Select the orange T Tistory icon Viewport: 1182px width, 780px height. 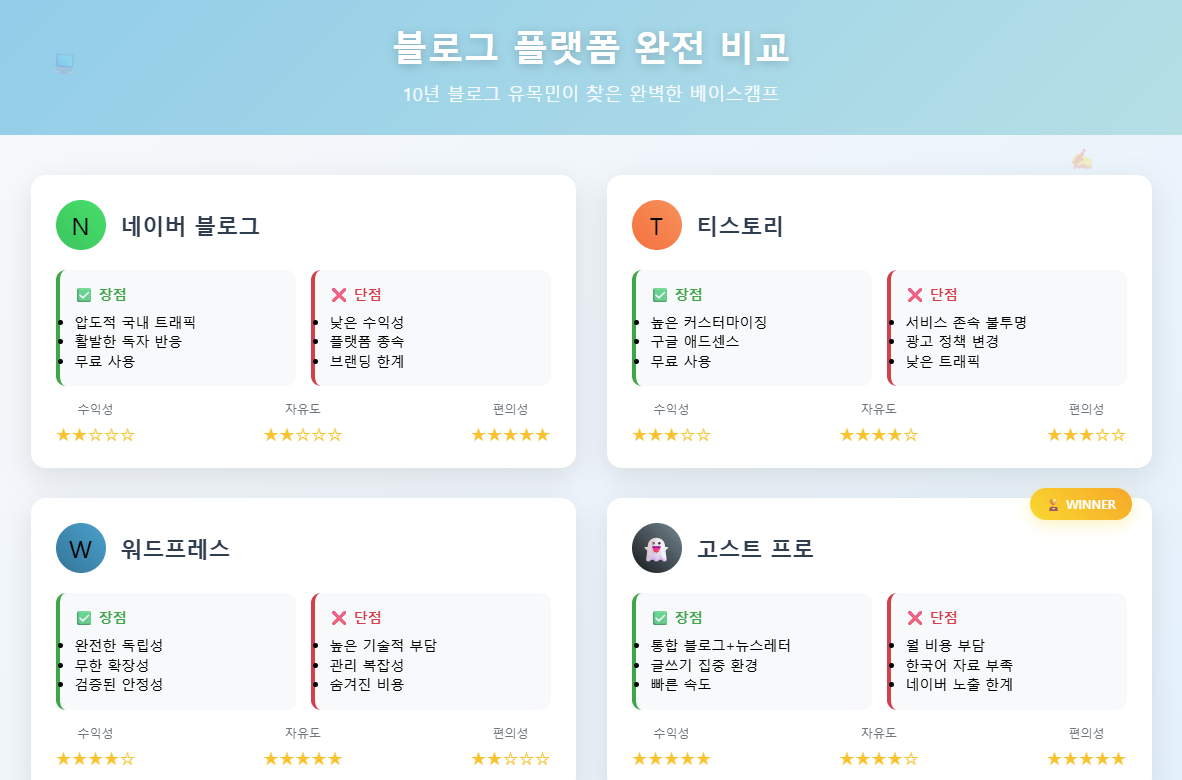[x=656, y=225]
